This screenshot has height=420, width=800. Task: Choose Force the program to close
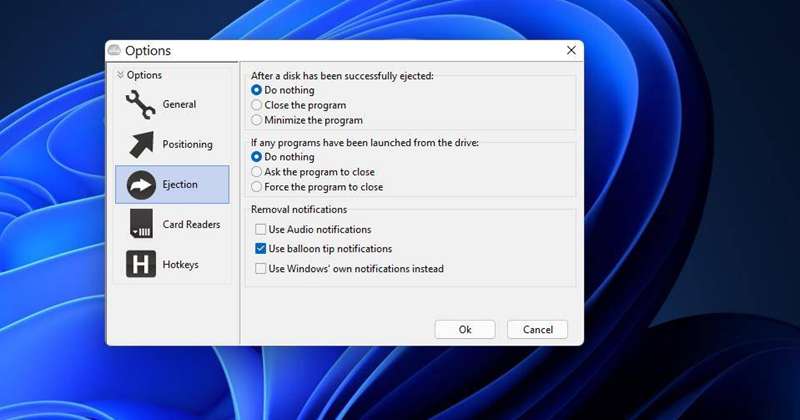coord(257,187)
